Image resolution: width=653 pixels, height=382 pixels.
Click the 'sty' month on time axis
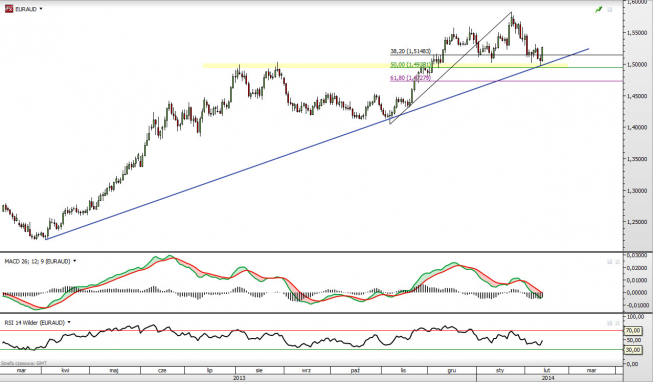pos(500,370)
